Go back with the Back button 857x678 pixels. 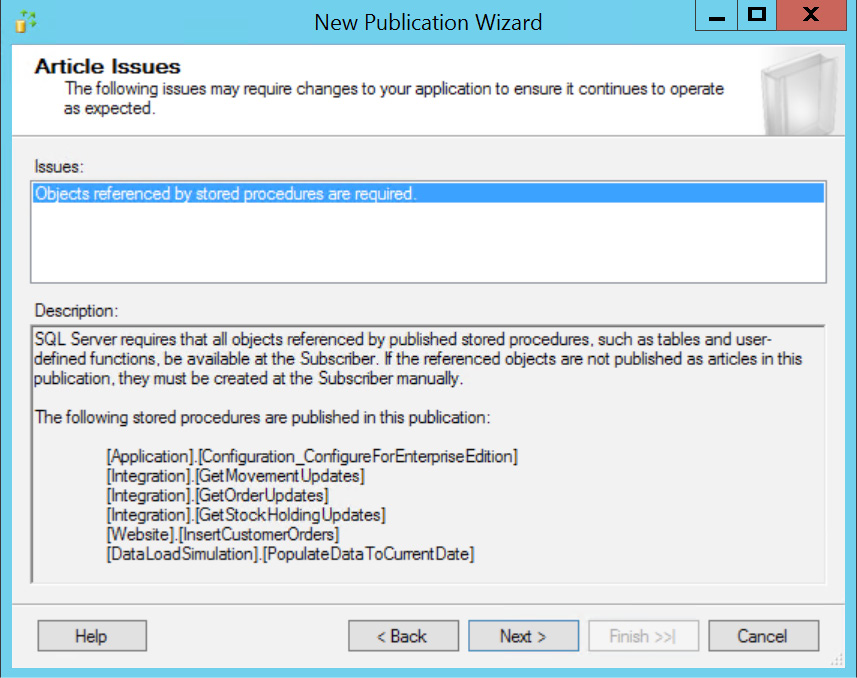(403, 635)
